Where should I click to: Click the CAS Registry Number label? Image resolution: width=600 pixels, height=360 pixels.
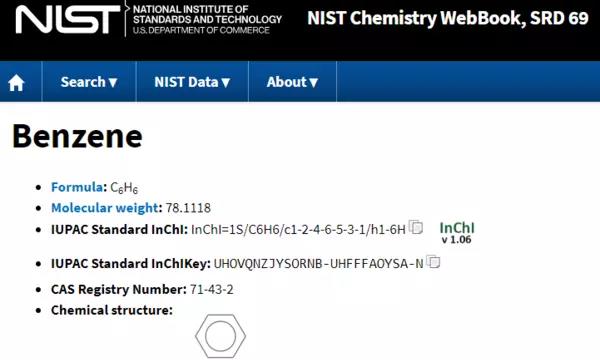[119, 290]
